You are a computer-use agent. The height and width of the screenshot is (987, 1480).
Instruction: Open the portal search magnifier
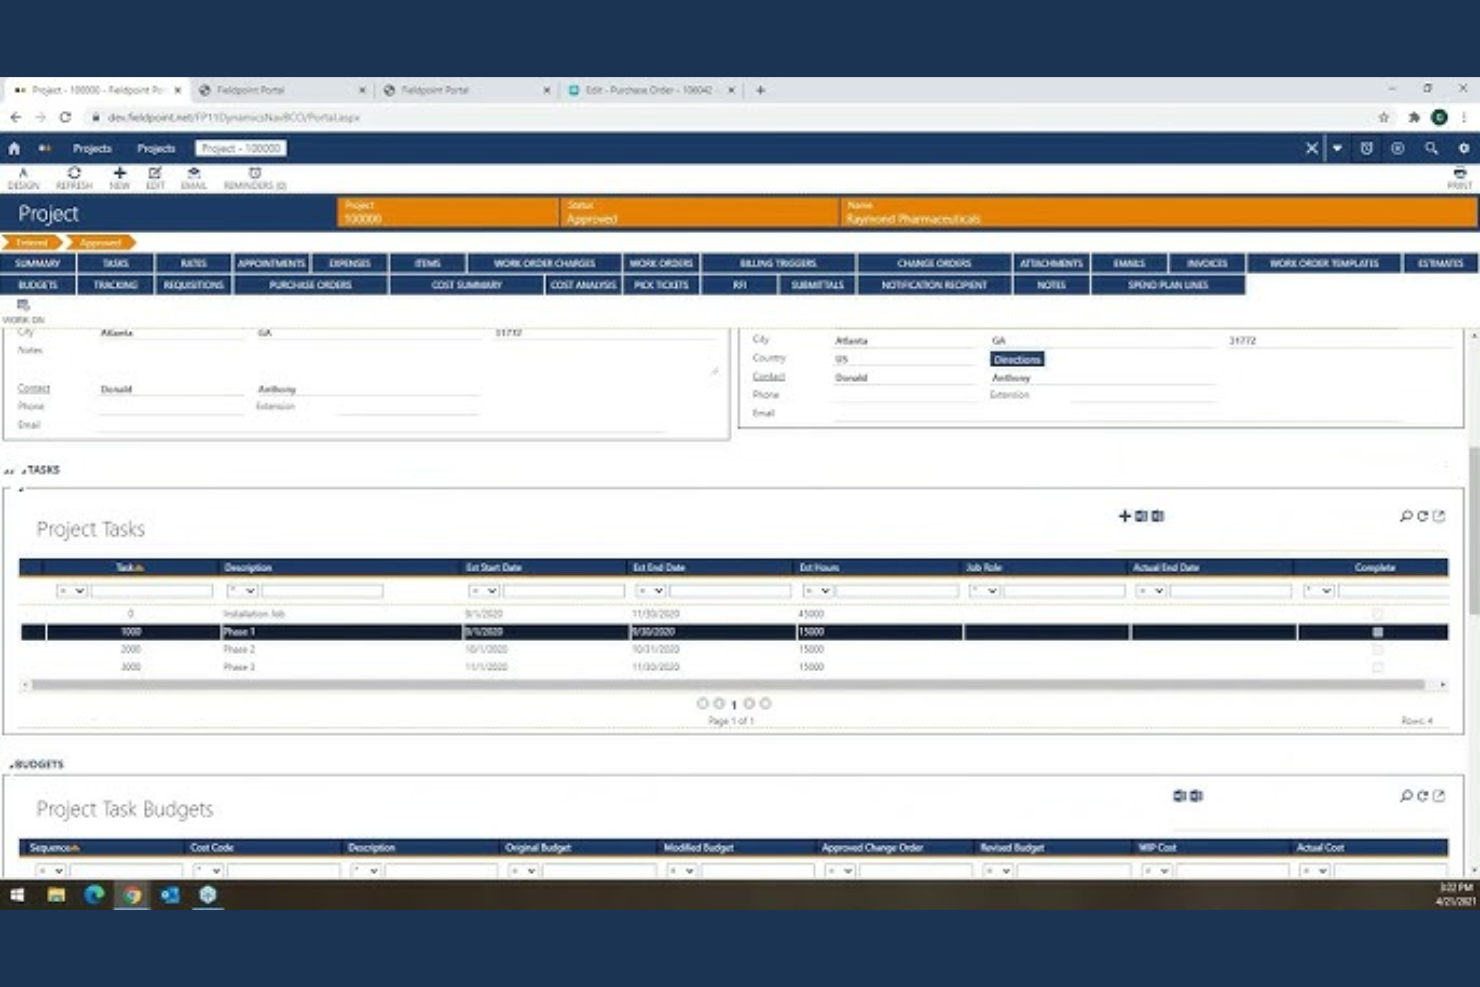pyautogui.click(x=1431, y=148)
